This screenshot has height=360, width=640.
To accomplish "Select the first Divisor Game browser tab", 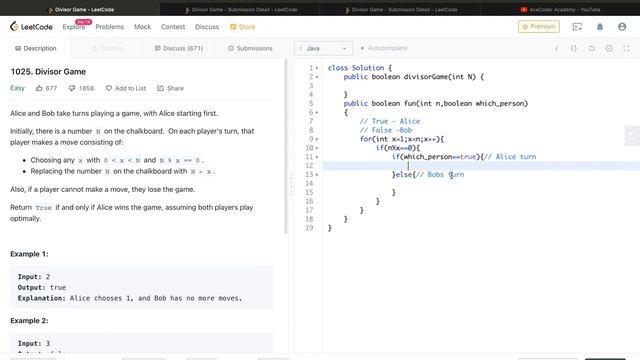I will coord(80,9).
